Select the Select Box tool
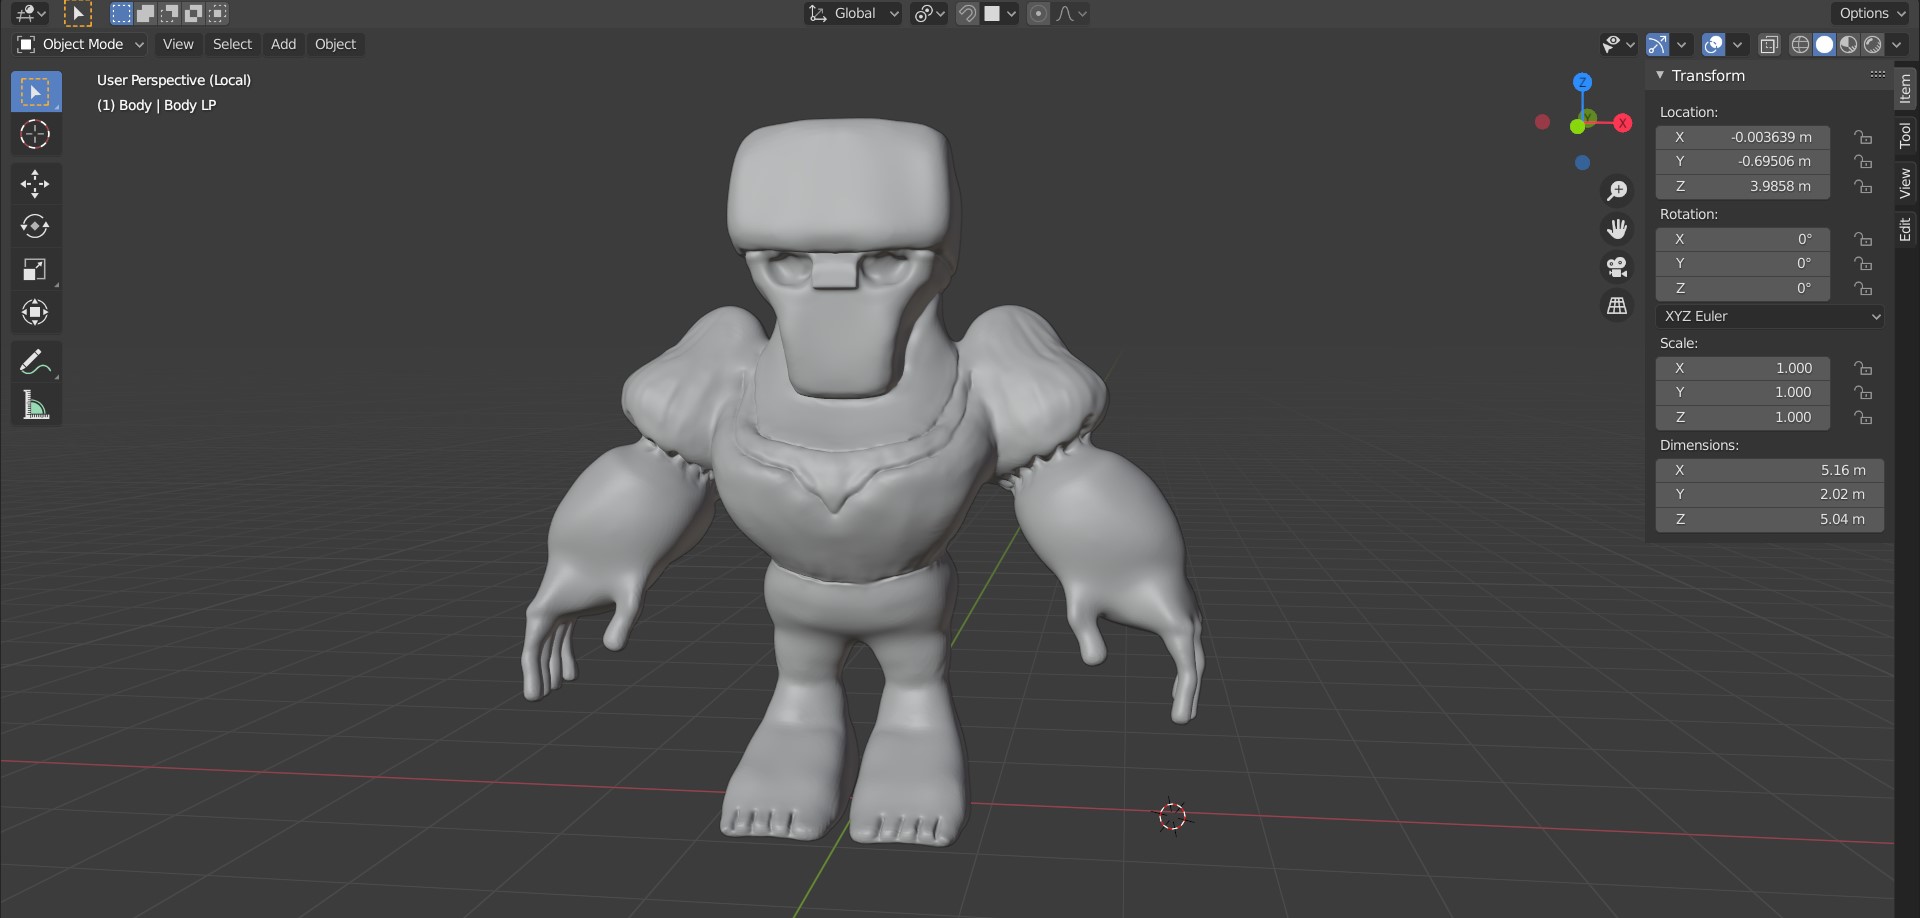This screenshot has width=1920, height=918. point(36,92)
